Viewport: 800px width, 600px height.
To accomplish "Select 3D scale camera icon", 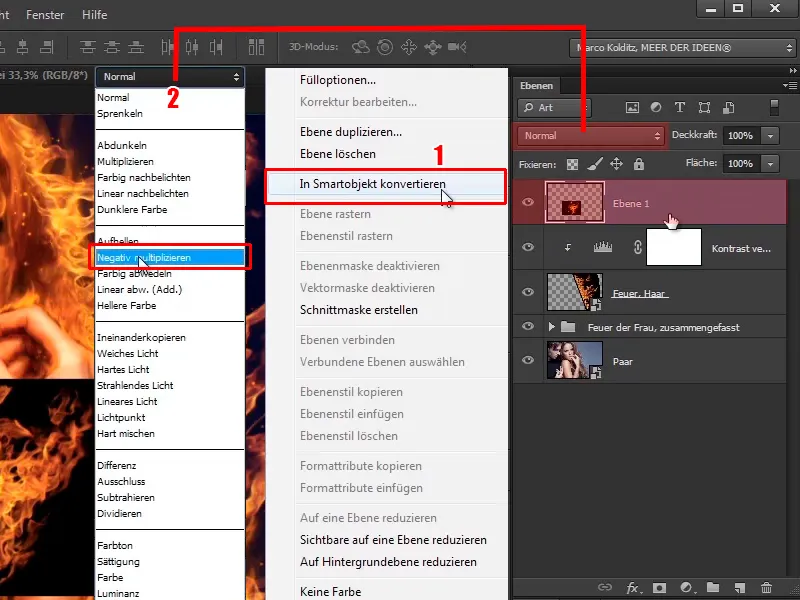I will [457, 47].
